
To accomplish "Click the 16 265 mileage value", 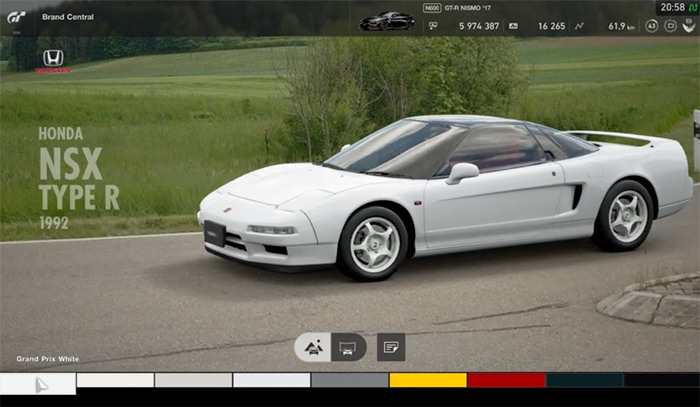I will click(551, 26).
